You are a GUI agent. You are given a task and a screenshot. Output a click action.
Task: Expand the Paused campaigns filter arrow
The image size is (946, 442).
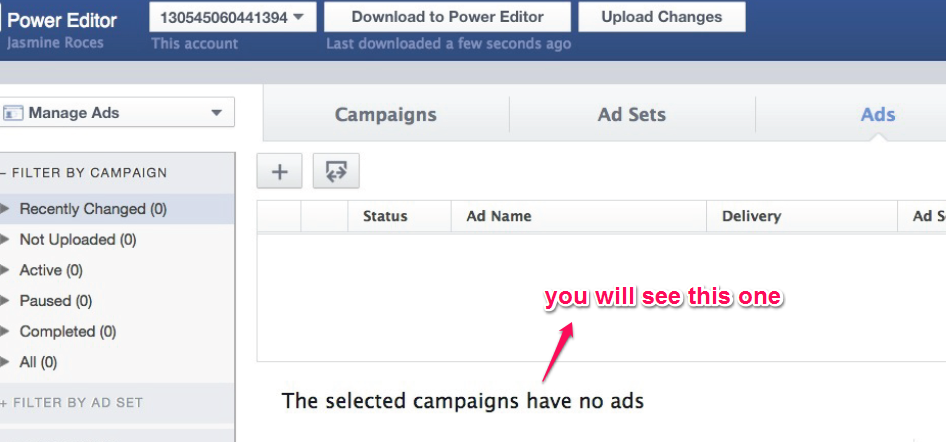pos(6,301)
